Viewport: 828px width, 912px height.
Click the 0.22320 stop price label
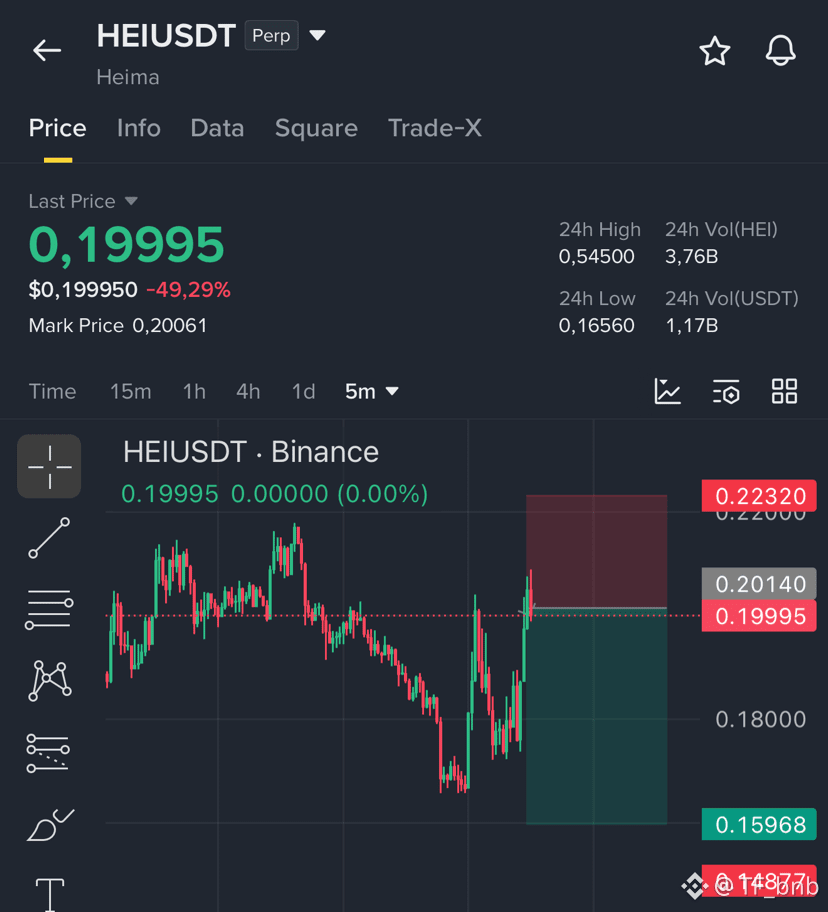pos(759,496)
